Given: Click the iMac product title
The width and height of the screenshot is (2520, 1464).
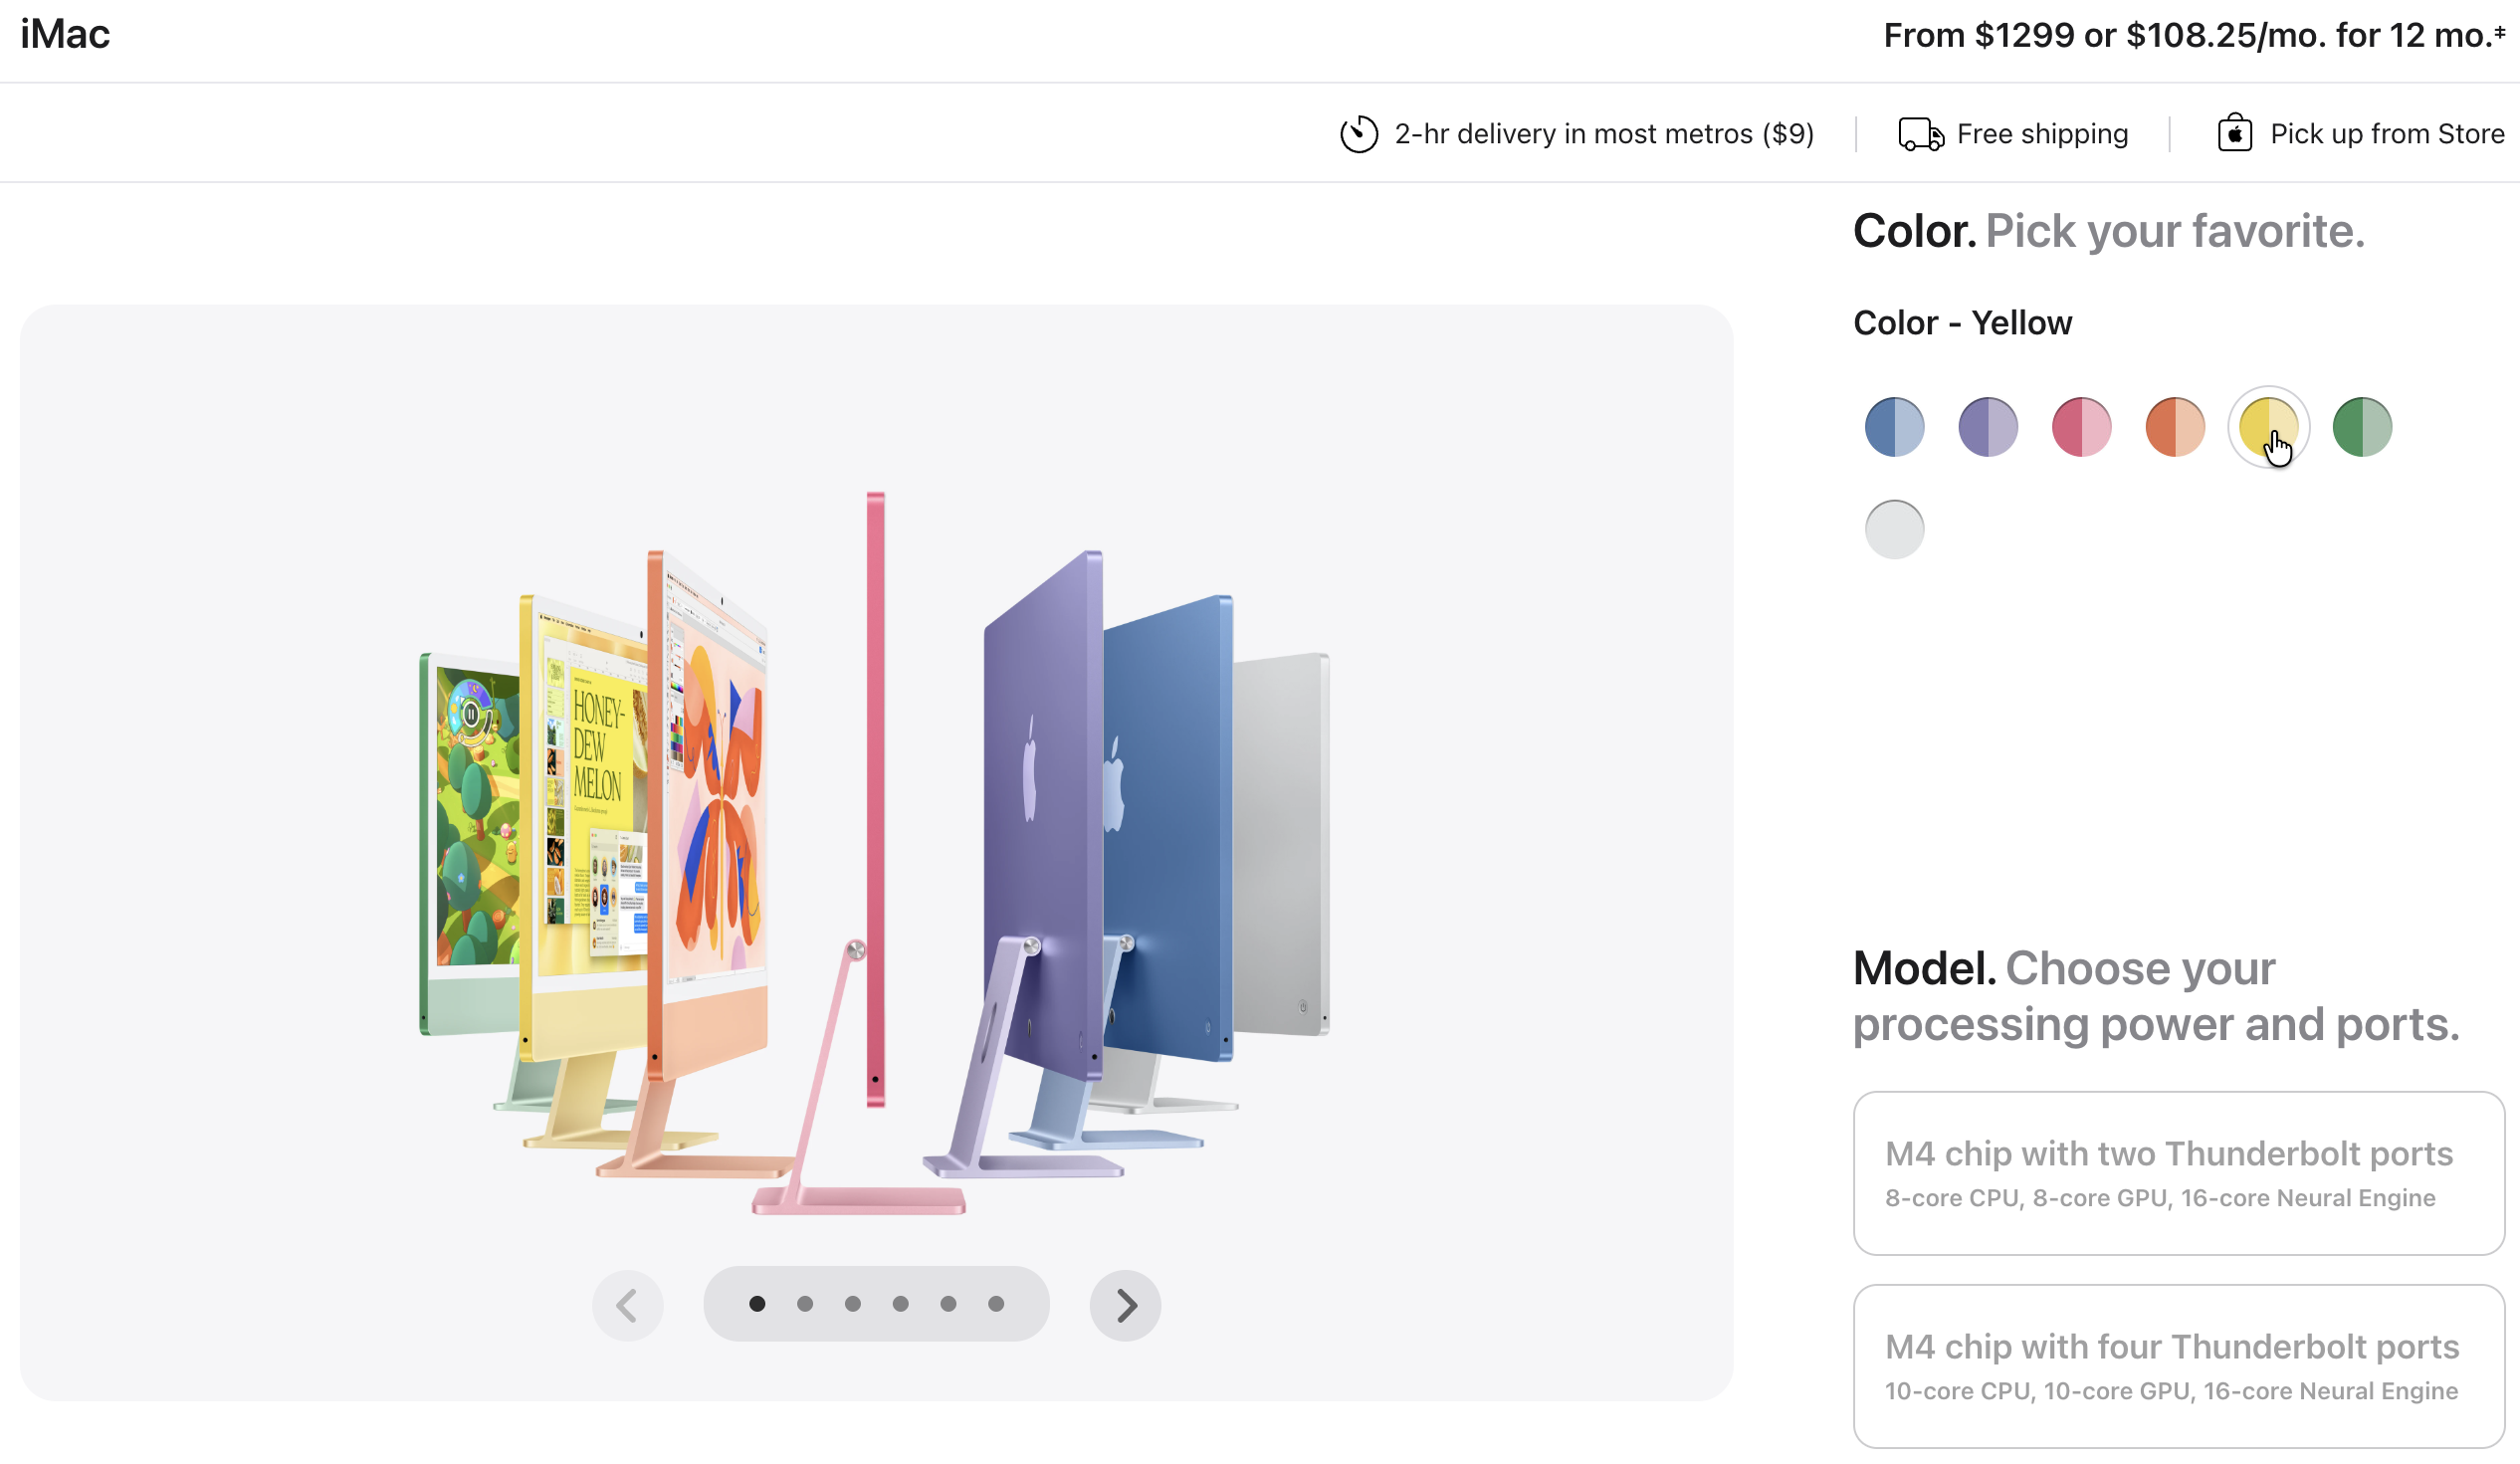Looking at the screenshot, I should (x=65, y=35).
